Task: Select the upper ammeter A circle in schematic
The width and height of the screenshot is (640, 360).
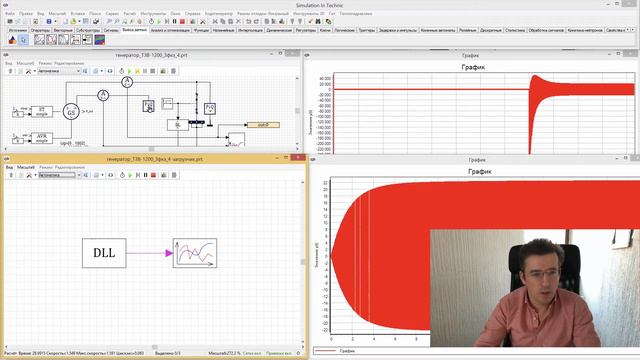Action: point(127,82)
